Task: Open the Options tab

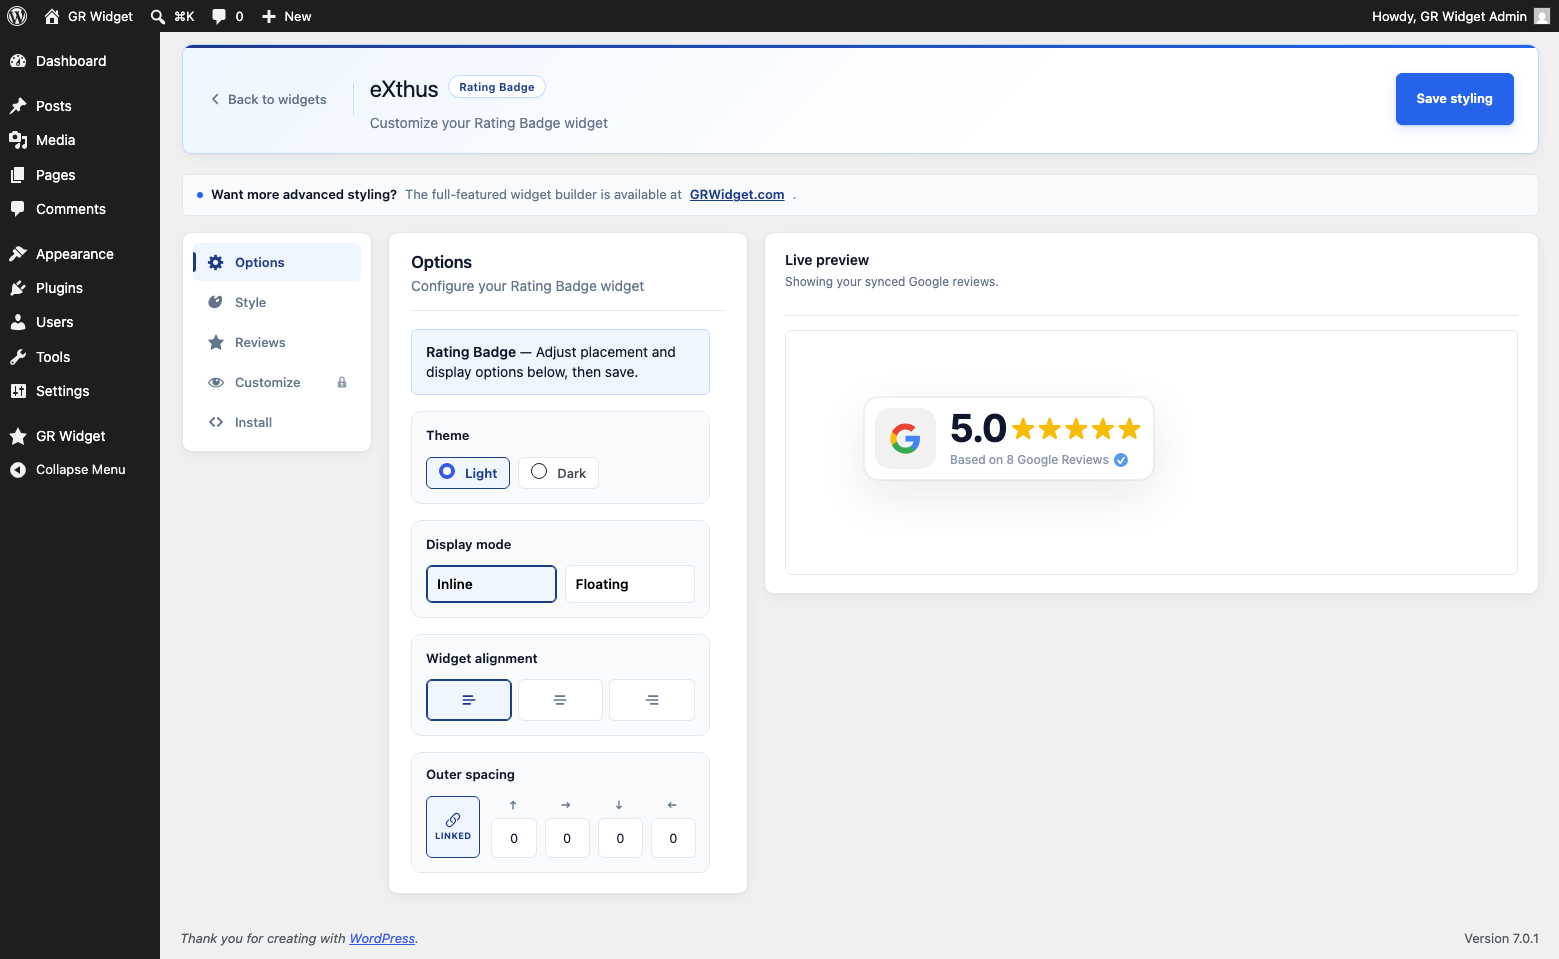Action: (x=277, y=262)
